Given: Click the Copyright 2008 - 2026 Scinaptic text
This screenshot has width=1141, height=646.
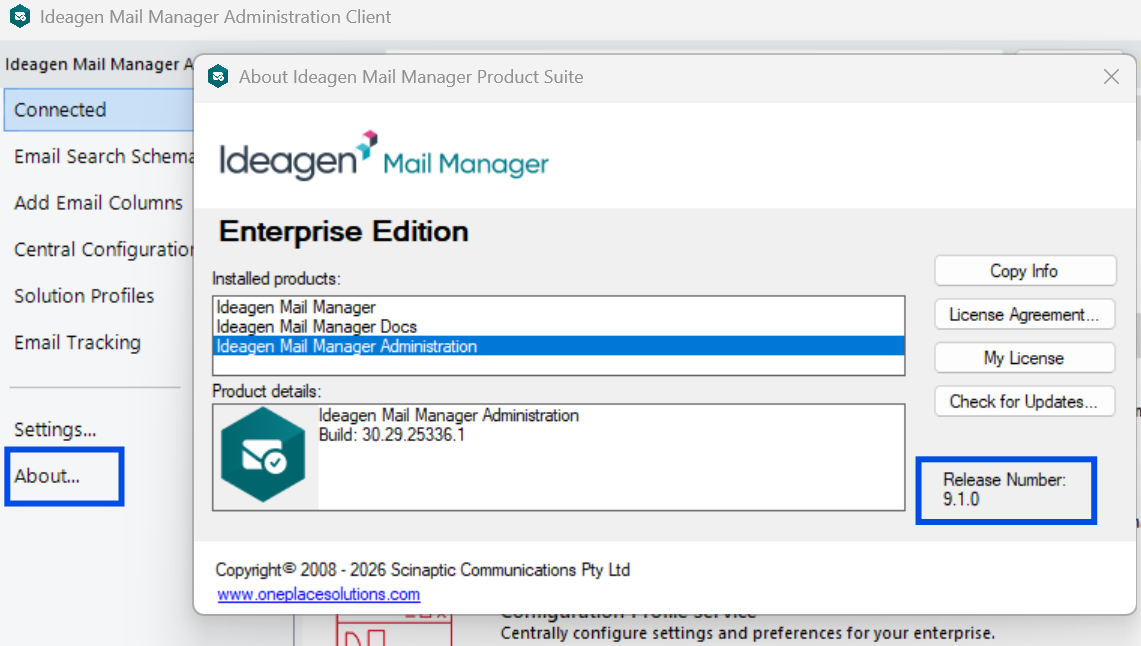Looking at the screenshot, I should click(x=423, y=570).
